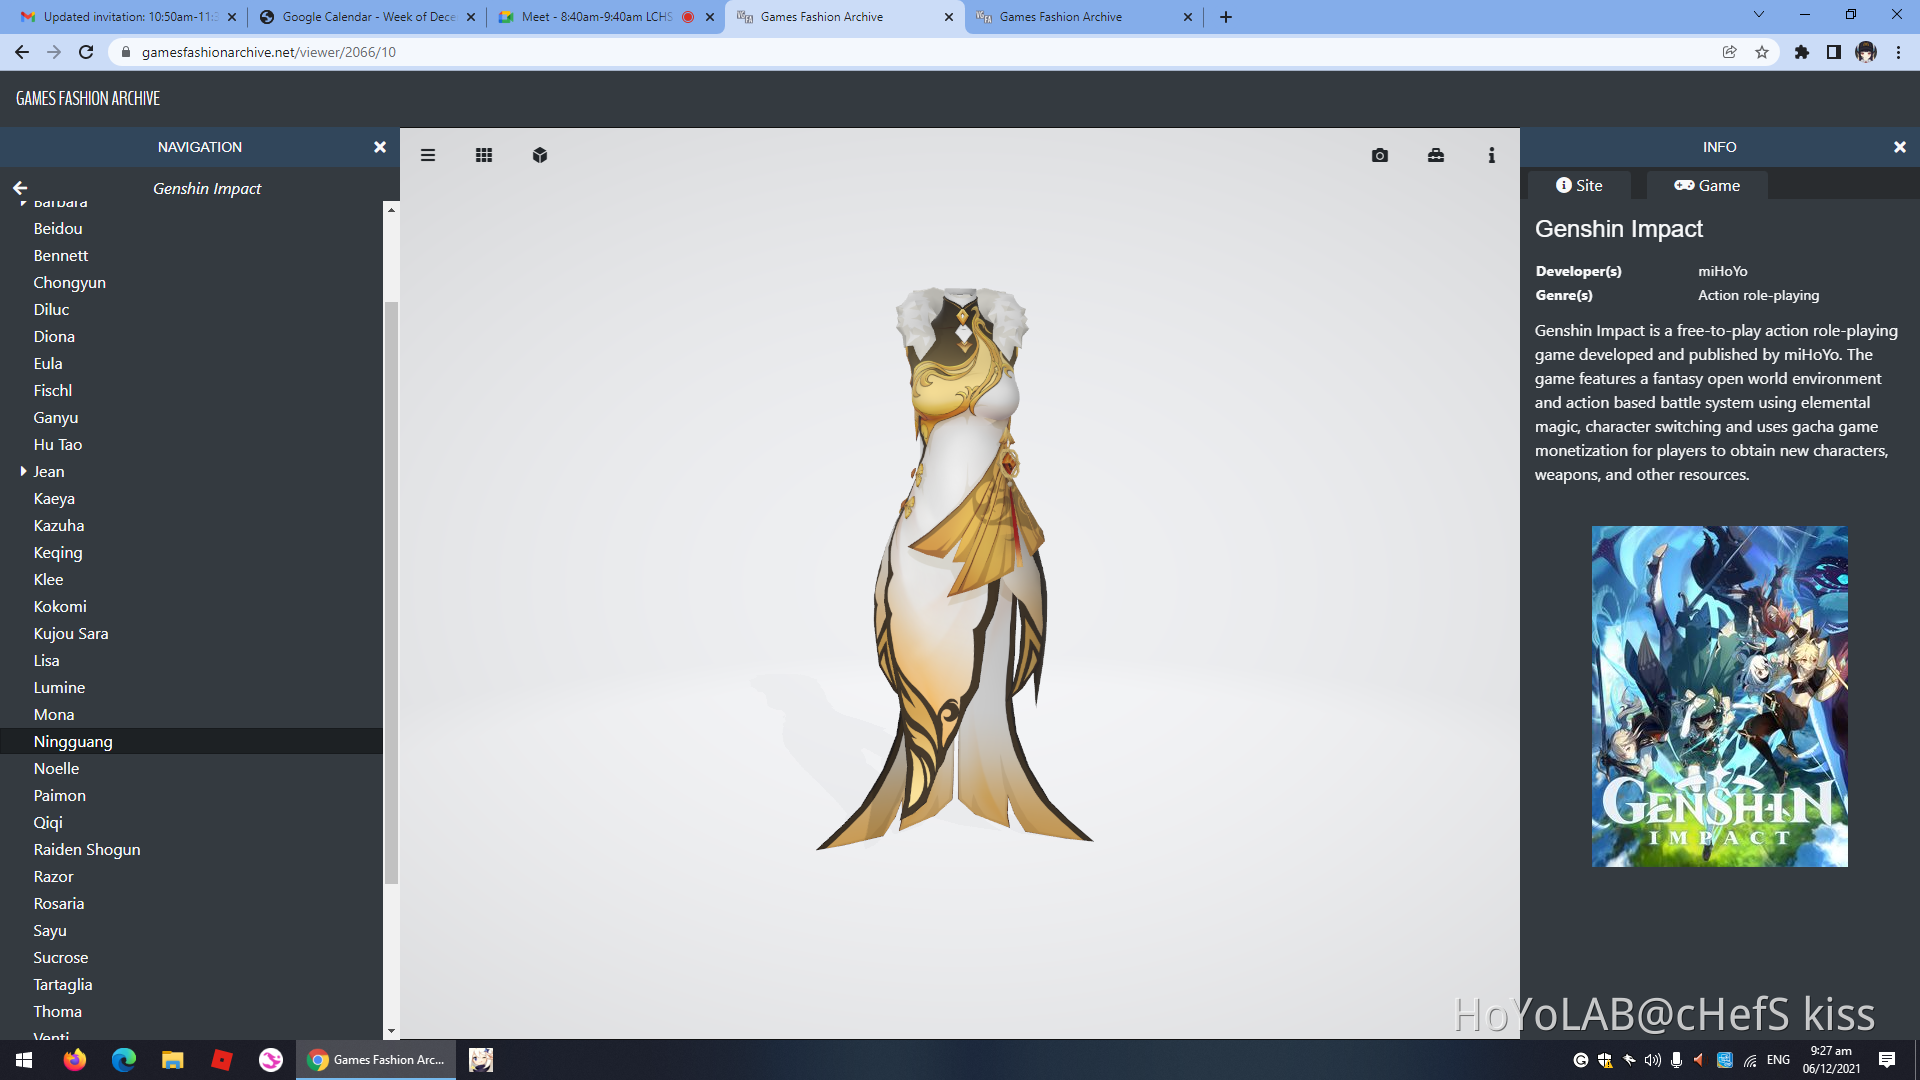Open Fischl's entry
Image resolution: width=1920 pixels, height=1080 pixels.
(x=53, y=391)
